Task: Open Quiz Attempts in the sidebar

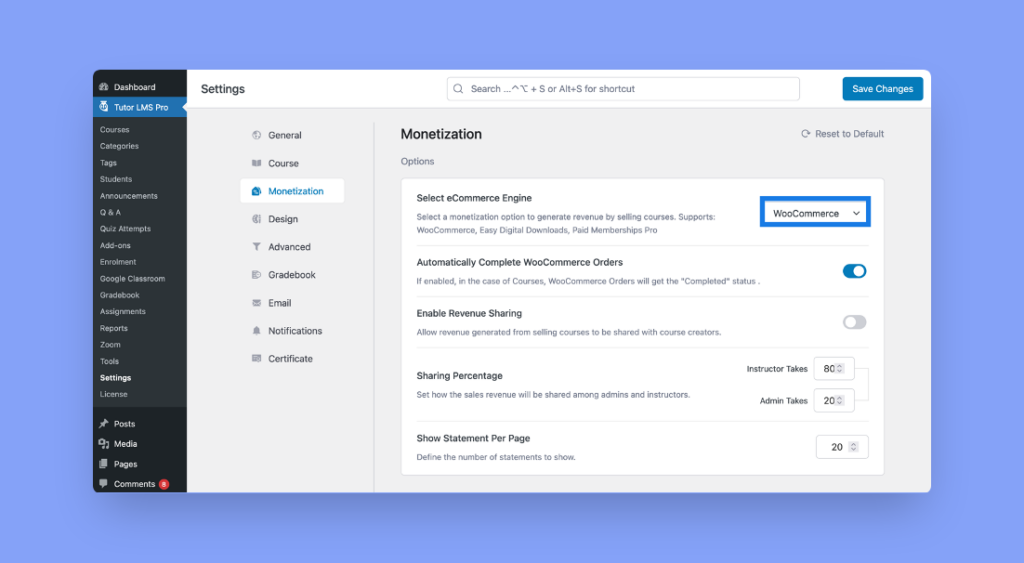Action: pos(125,229)
